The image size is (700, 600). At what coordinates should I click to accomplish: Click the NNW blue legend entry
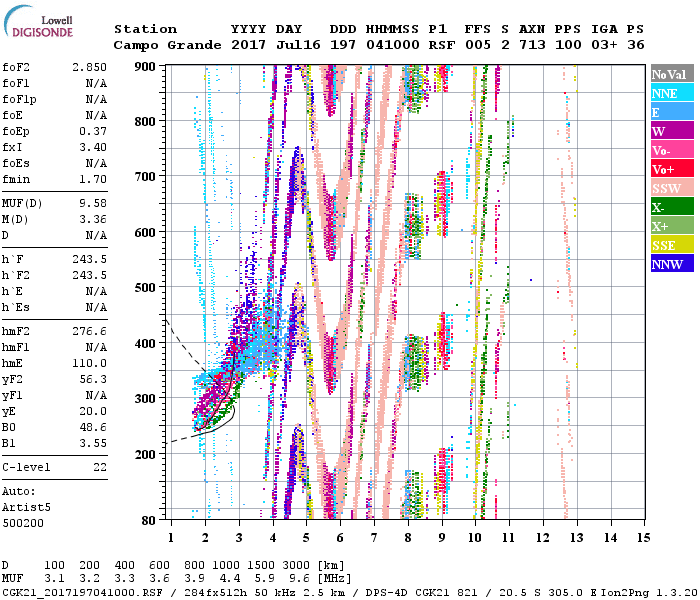point(672,264)
